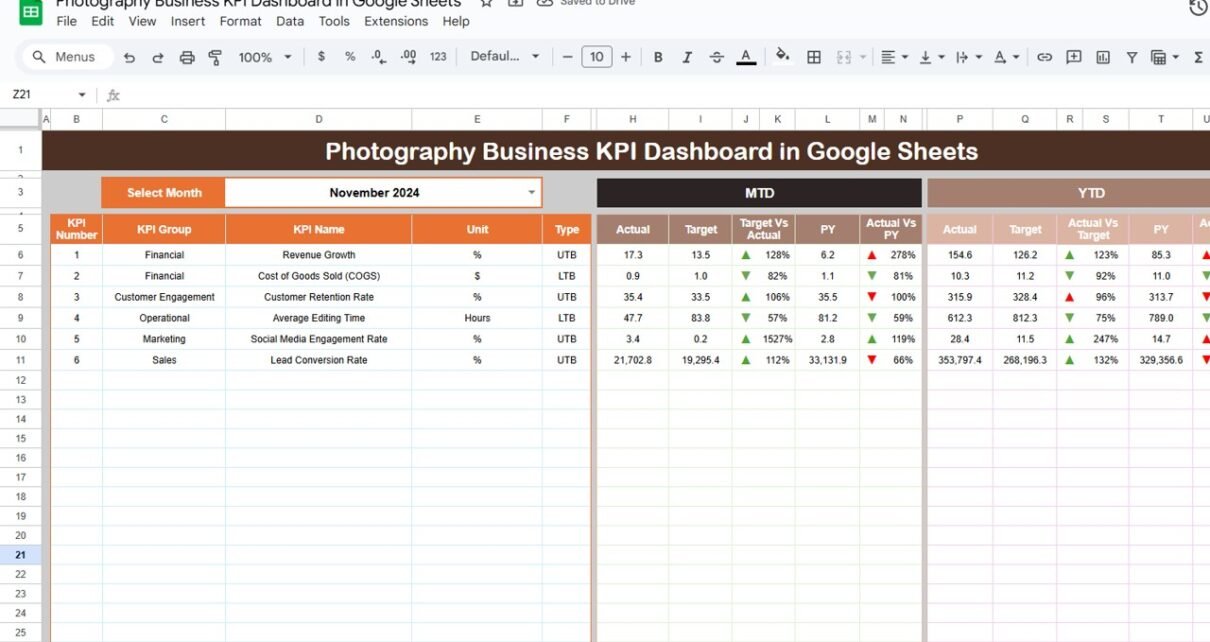Click the Average Editing Time cell

[319, 318]
